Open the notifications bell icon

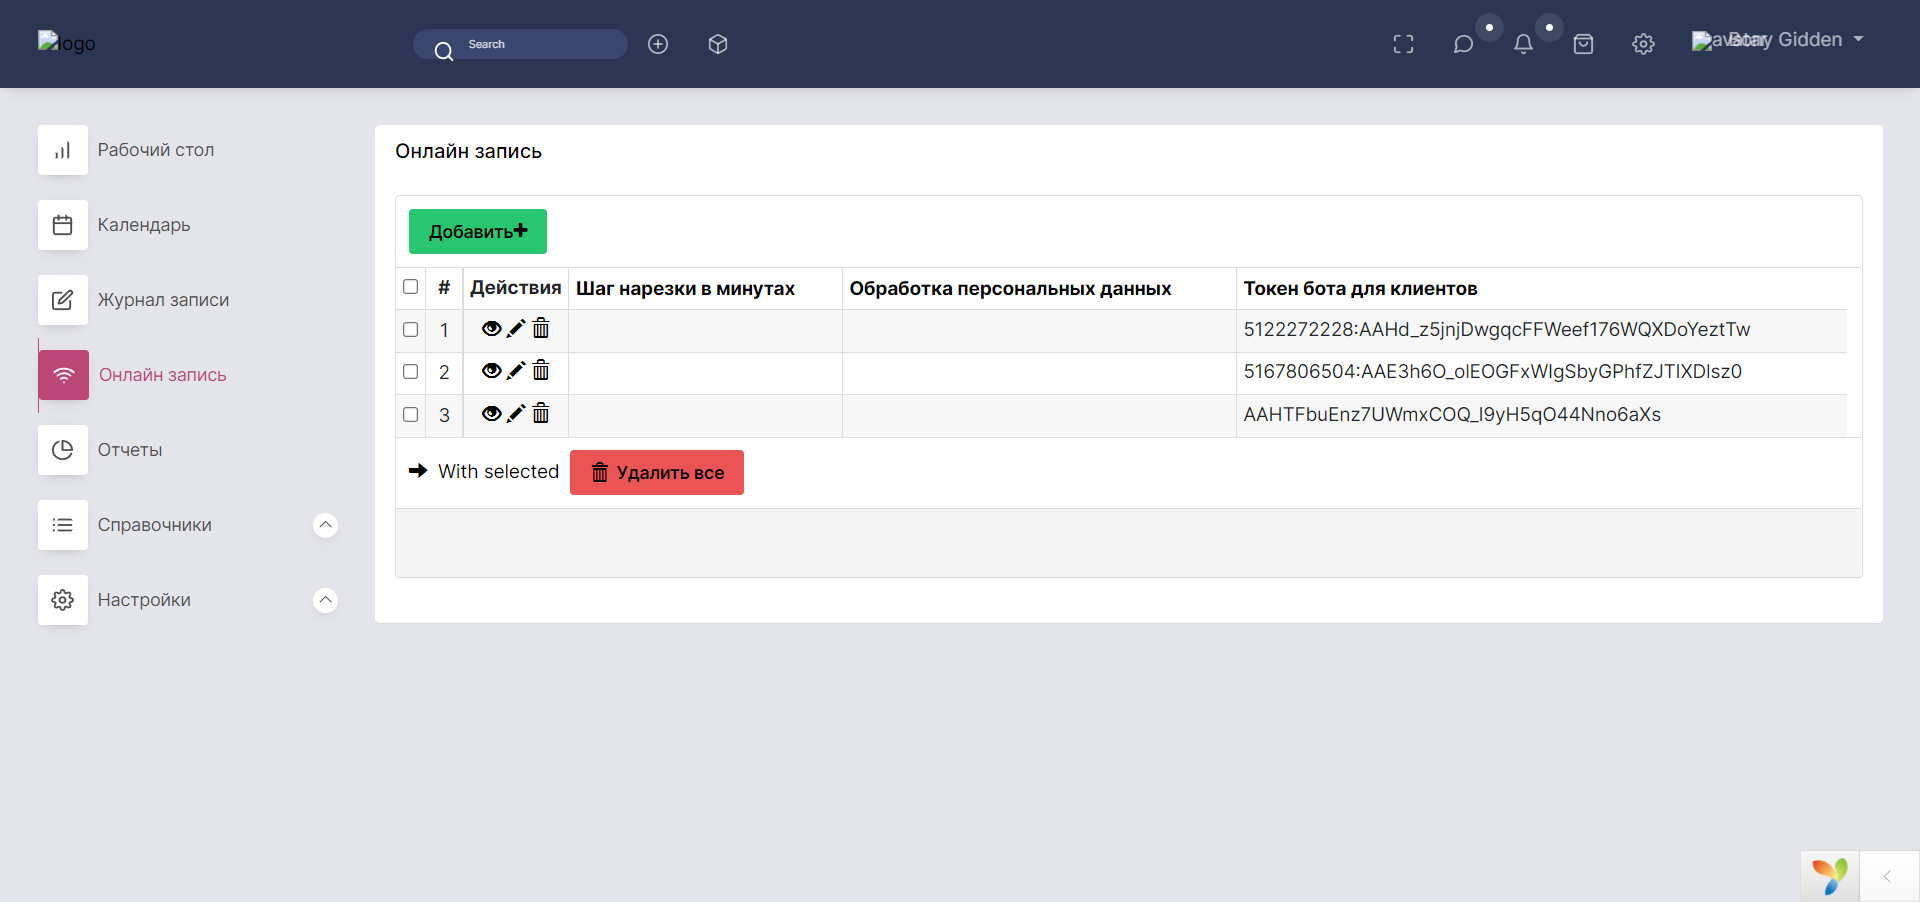[x=1524, y=44]
